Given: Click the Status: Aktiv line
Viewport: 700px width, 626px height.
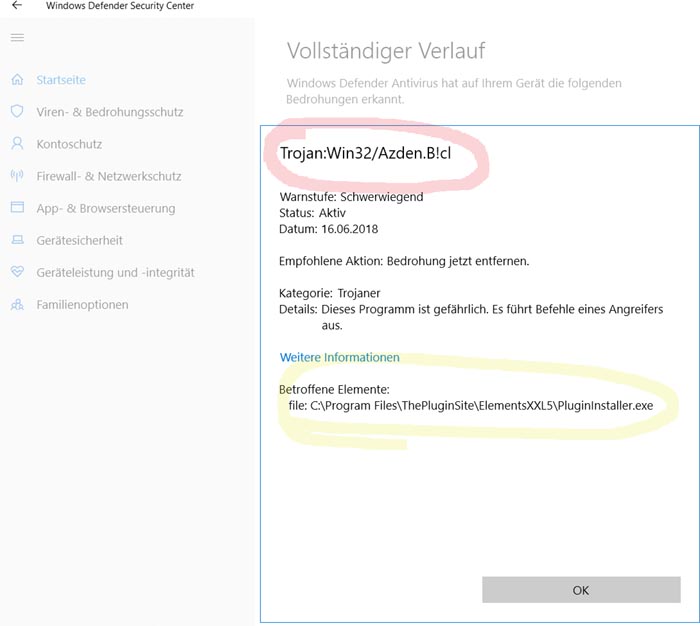Looking at the screenshot, I should pos(312,213).
